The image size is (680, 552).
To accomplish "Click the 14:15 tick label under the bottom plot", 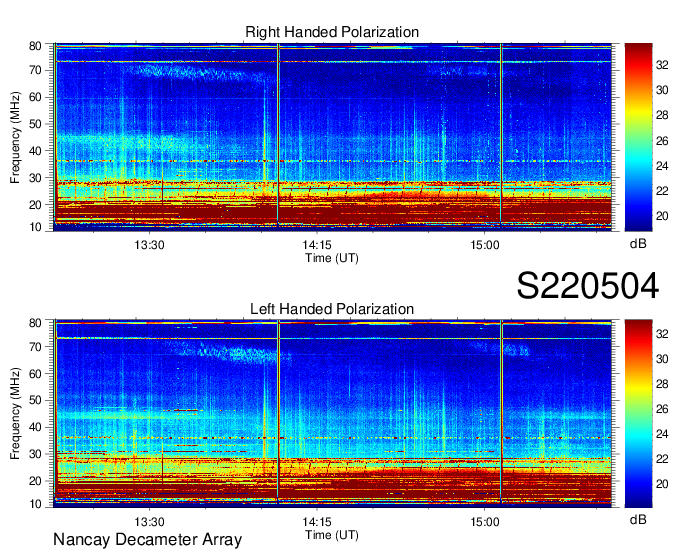I will pyautogui.click(x=317, y=522).
